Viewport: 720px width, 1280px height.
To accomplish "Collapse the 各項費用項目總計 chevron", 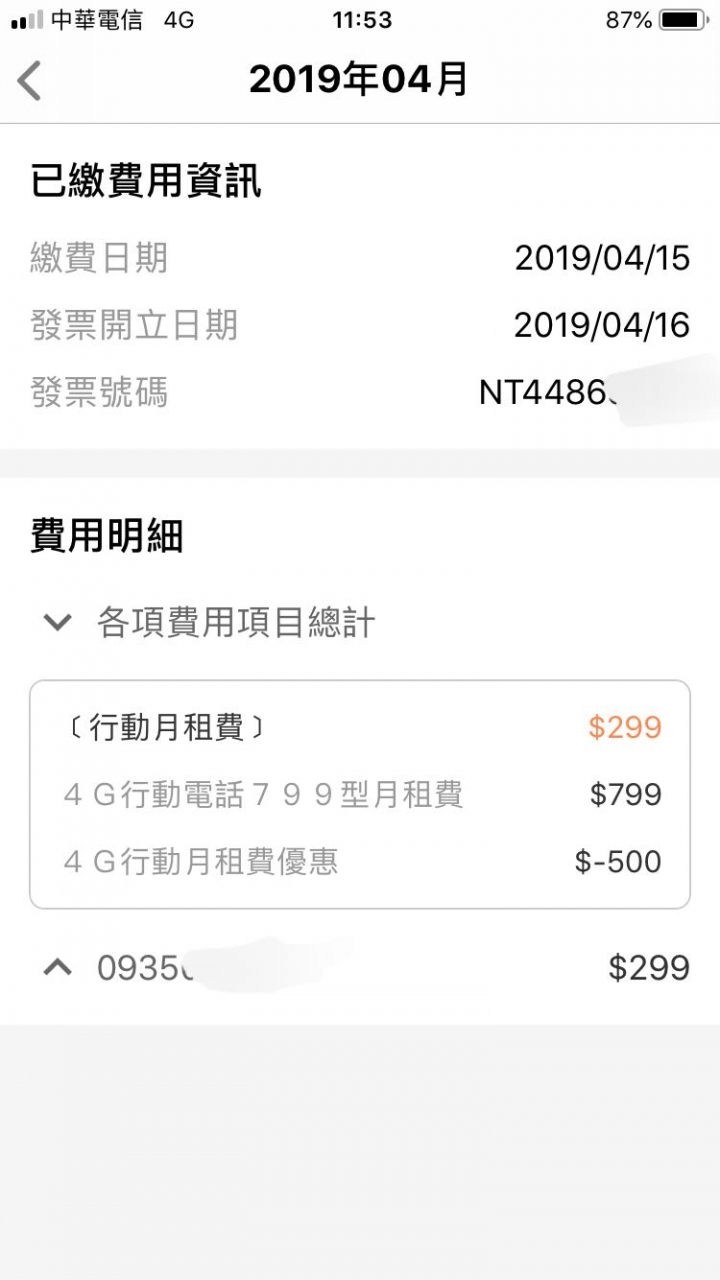I will point(57,623).
